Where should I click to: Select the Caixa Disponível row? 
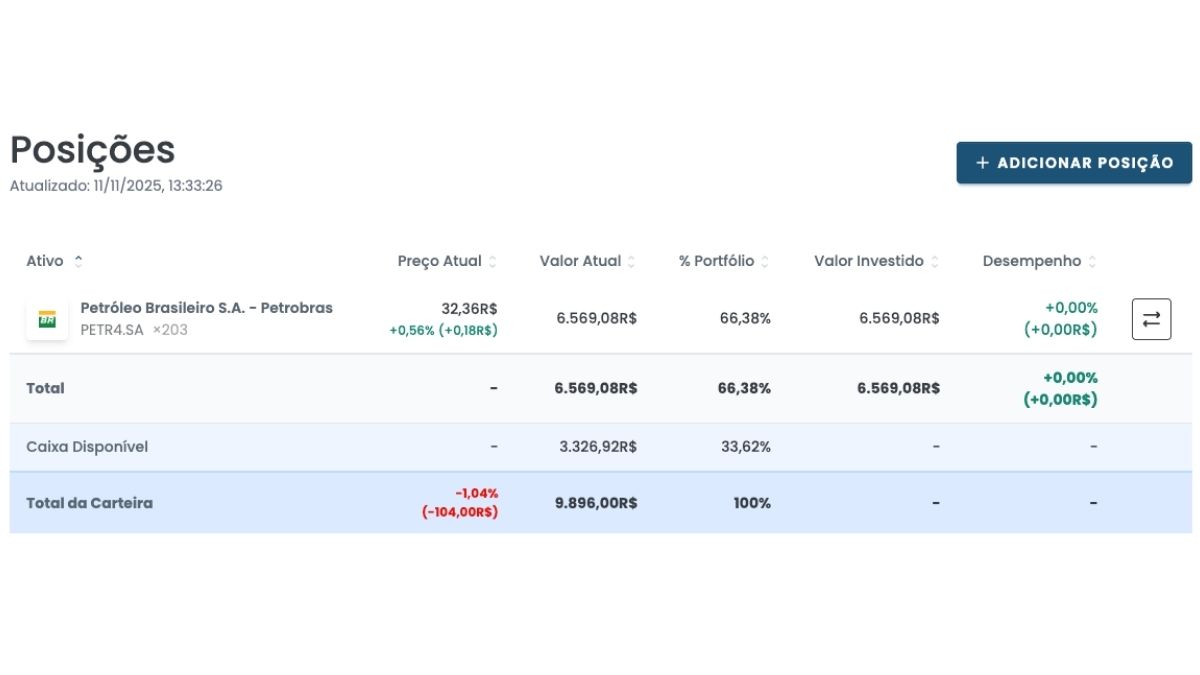(x=87, y=447)
